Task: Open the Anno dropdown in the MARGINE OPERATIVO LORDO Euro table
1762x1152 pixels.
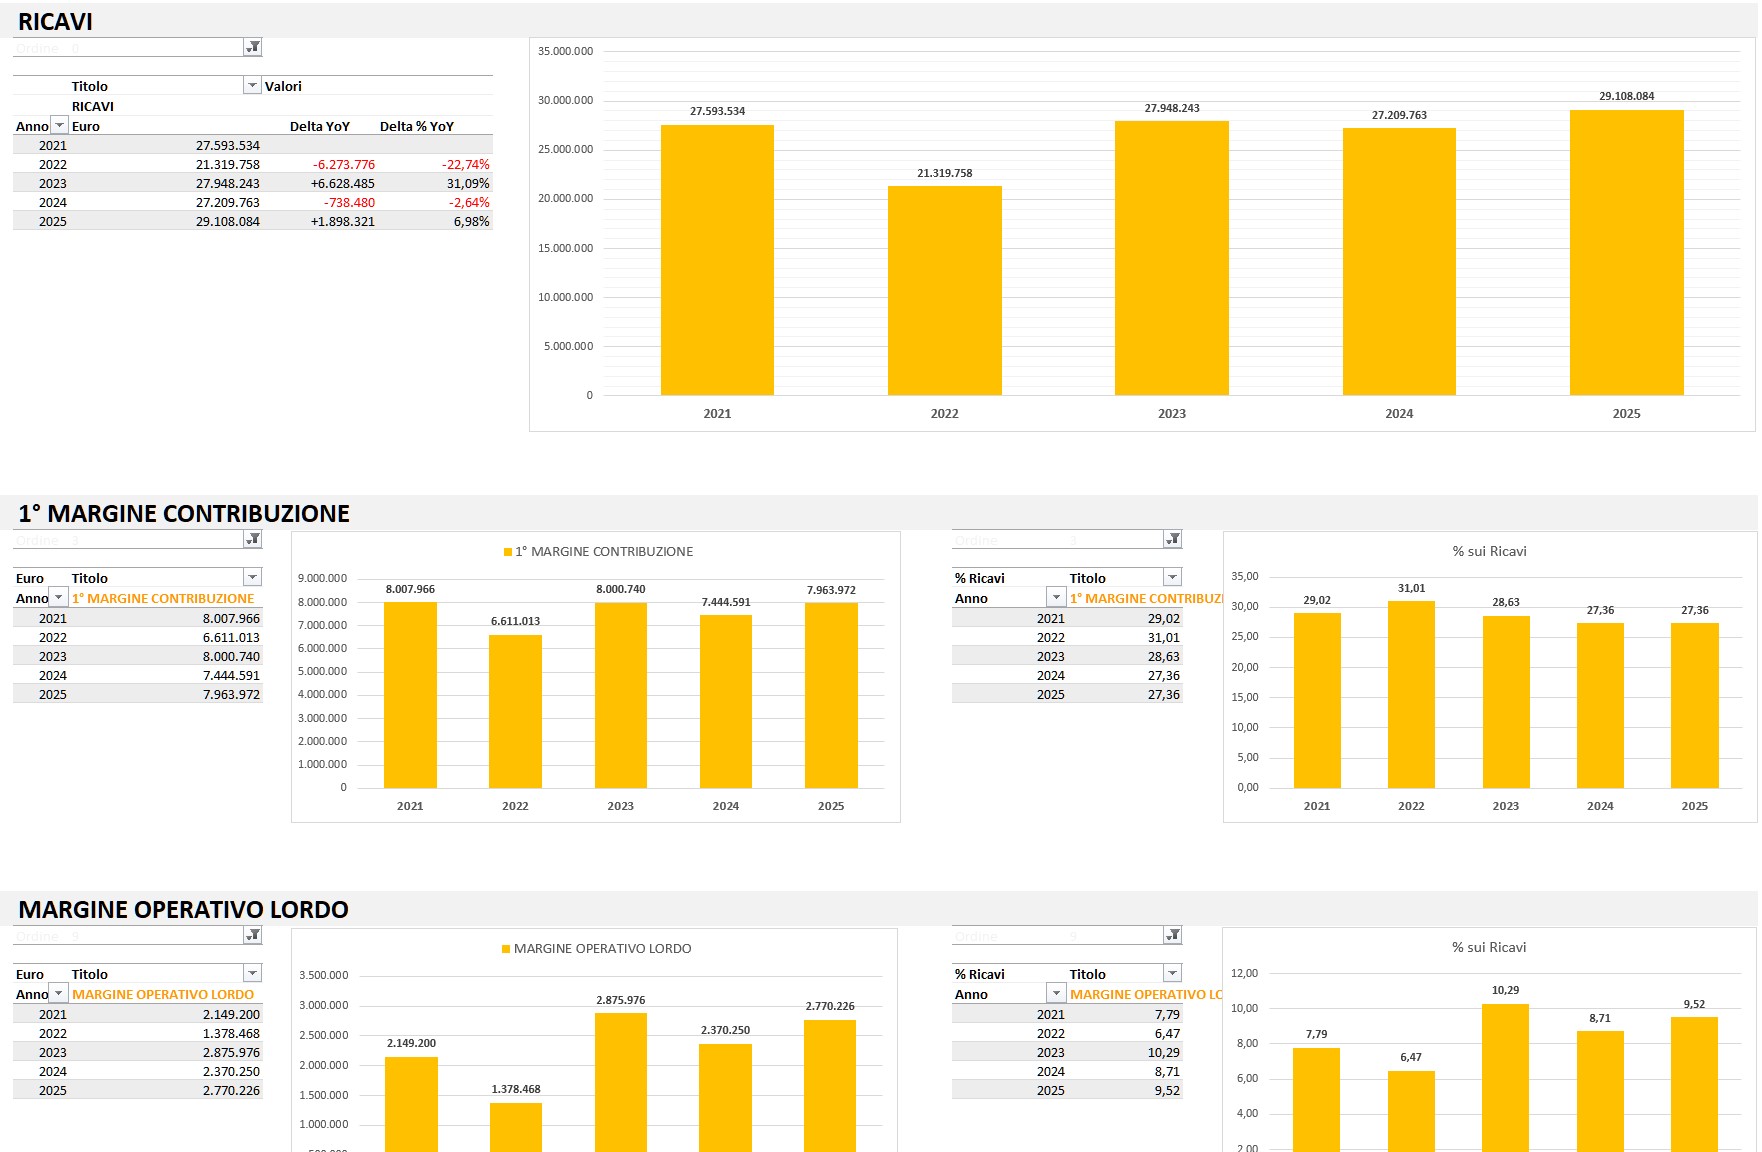Action: coord(59,994)
